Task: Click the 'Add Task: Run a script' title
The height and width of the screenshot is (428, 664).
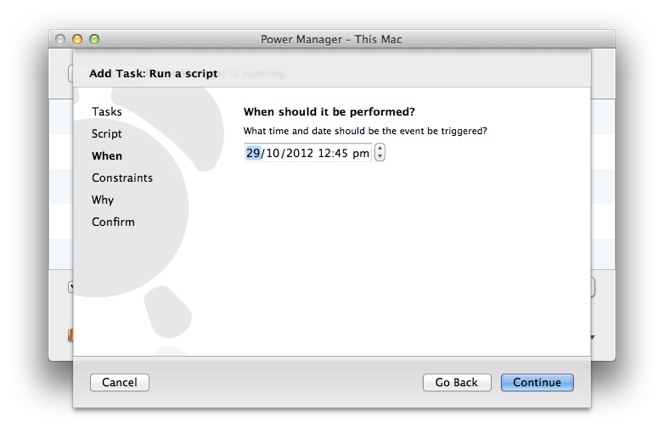Action: pos(153,74)
